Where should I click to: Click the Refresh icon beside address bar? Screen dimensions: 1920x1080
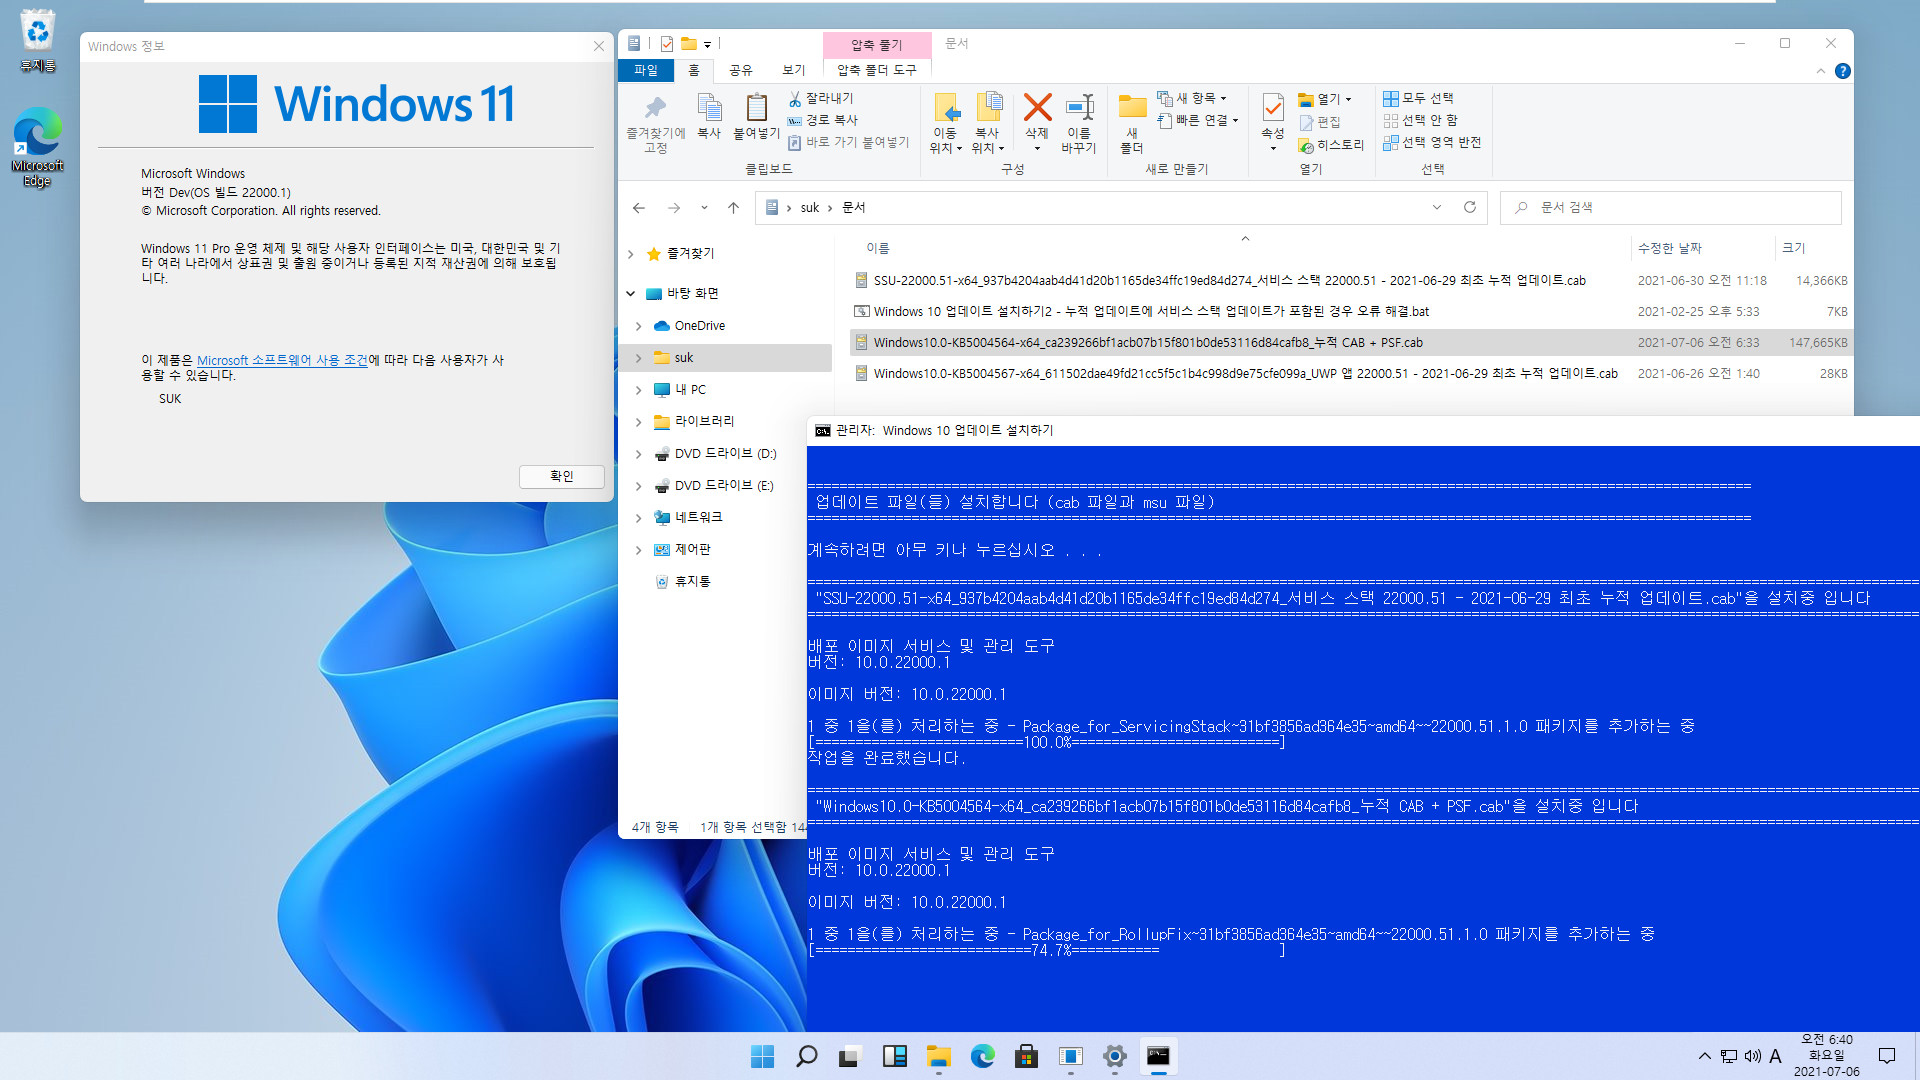click(x=1470, y=207)
